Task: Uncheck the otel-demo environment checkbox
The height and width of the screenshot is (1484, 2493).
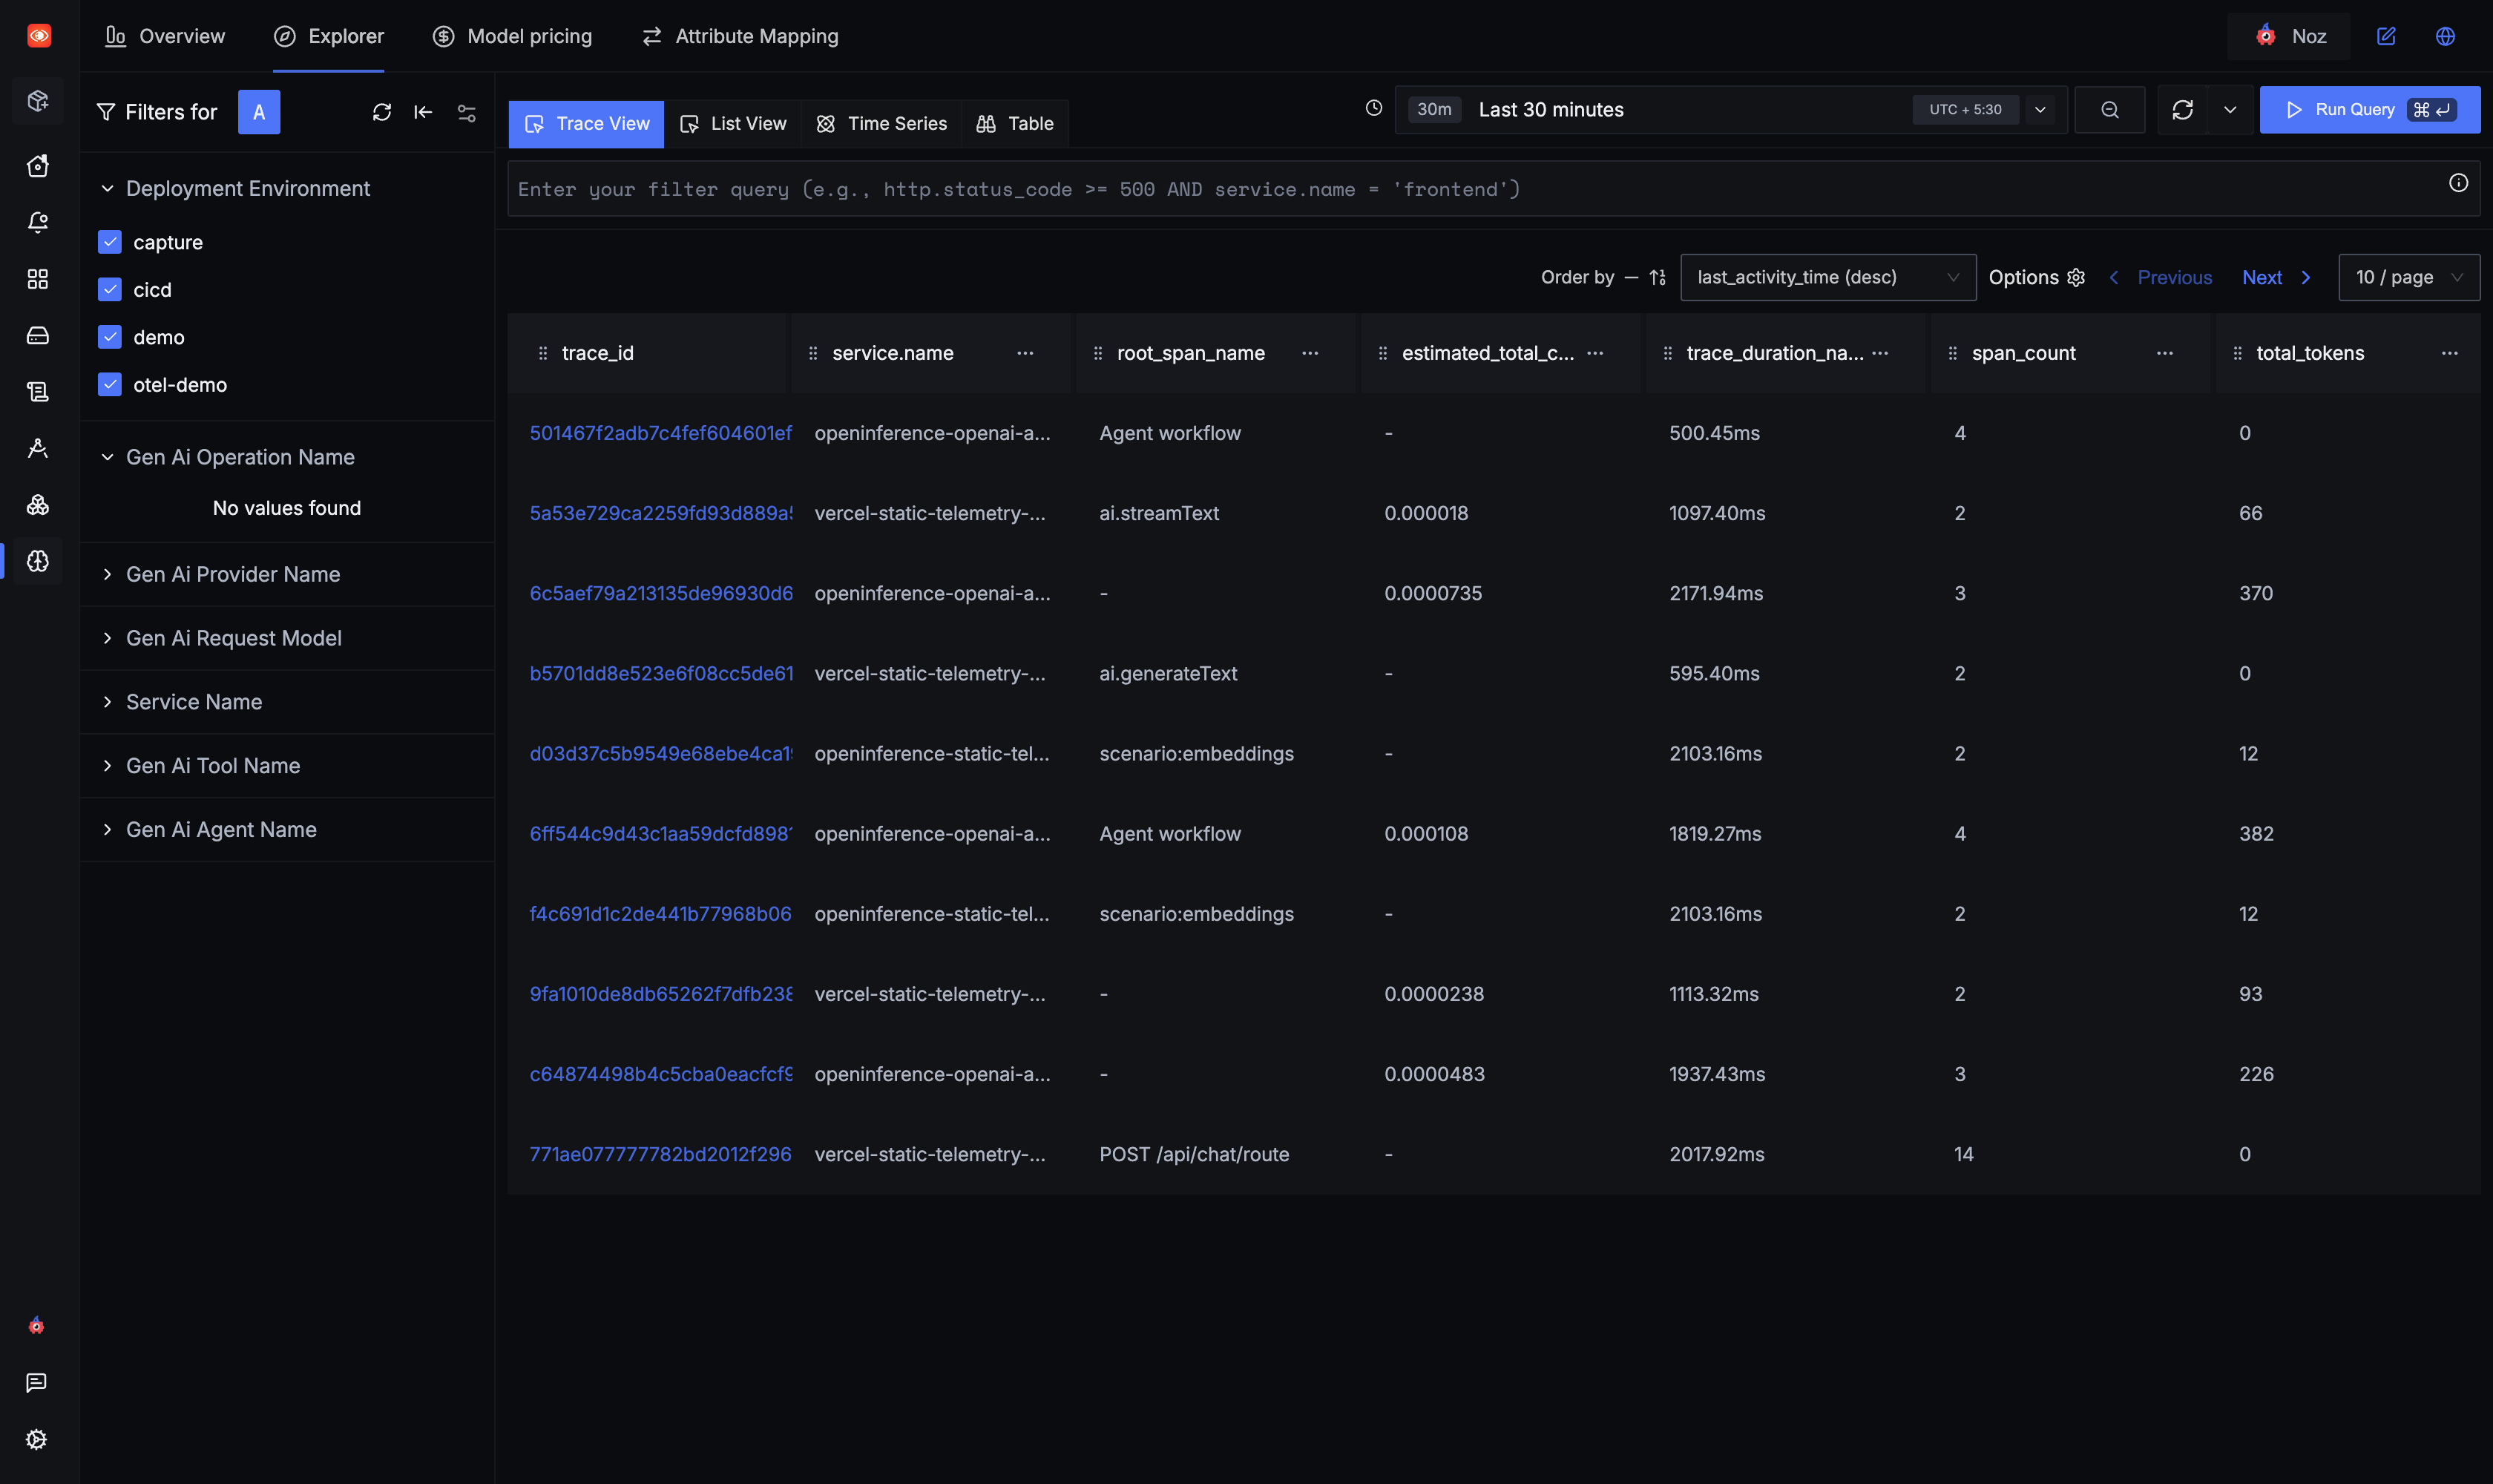Action: [110, 385]
